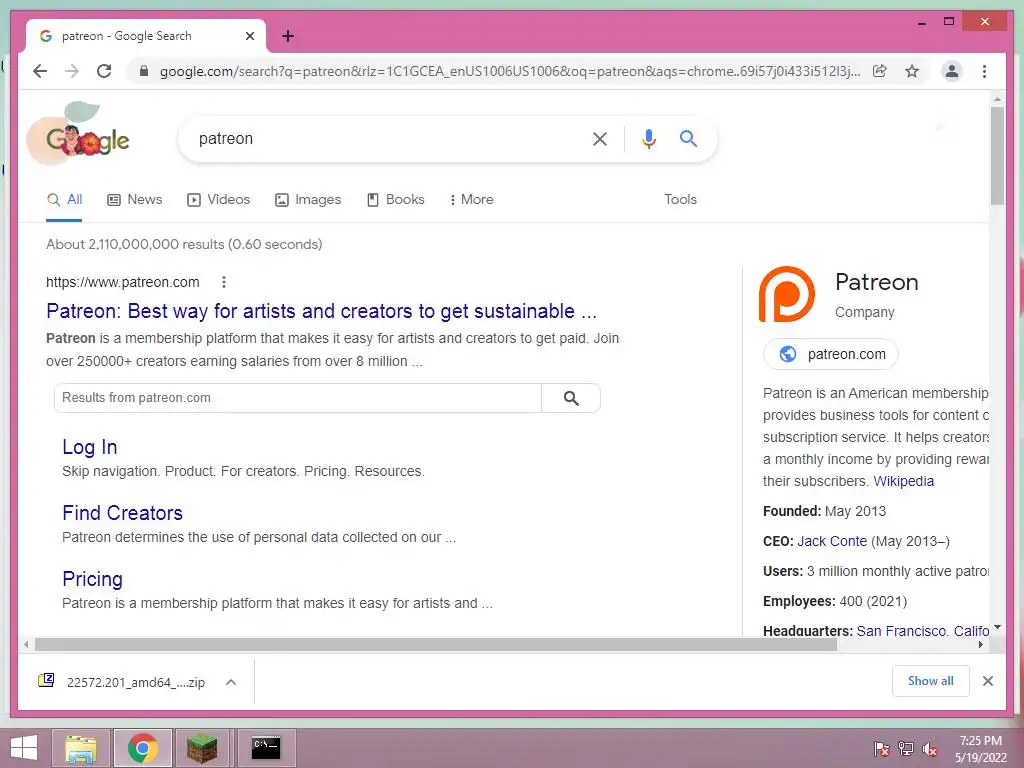
Task: Open the Wikipedia link in the description
Action: click(903, 481)
